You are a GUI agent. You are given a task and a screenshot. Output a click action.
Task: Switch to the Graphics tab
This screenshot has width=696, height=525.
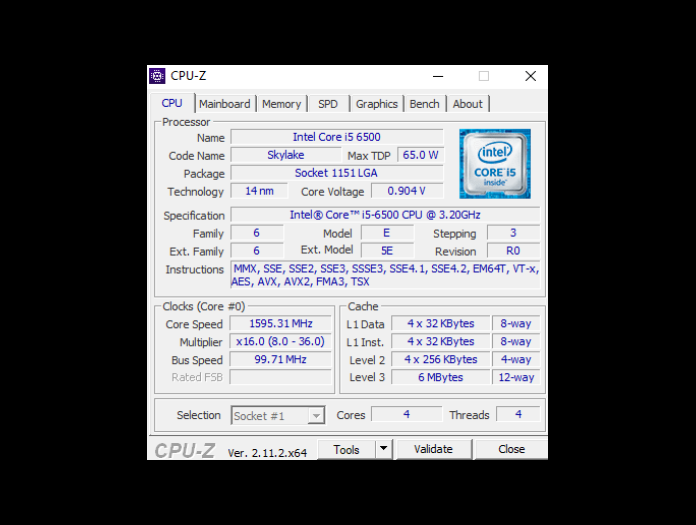pyautogui.click(x=376, y=104)
